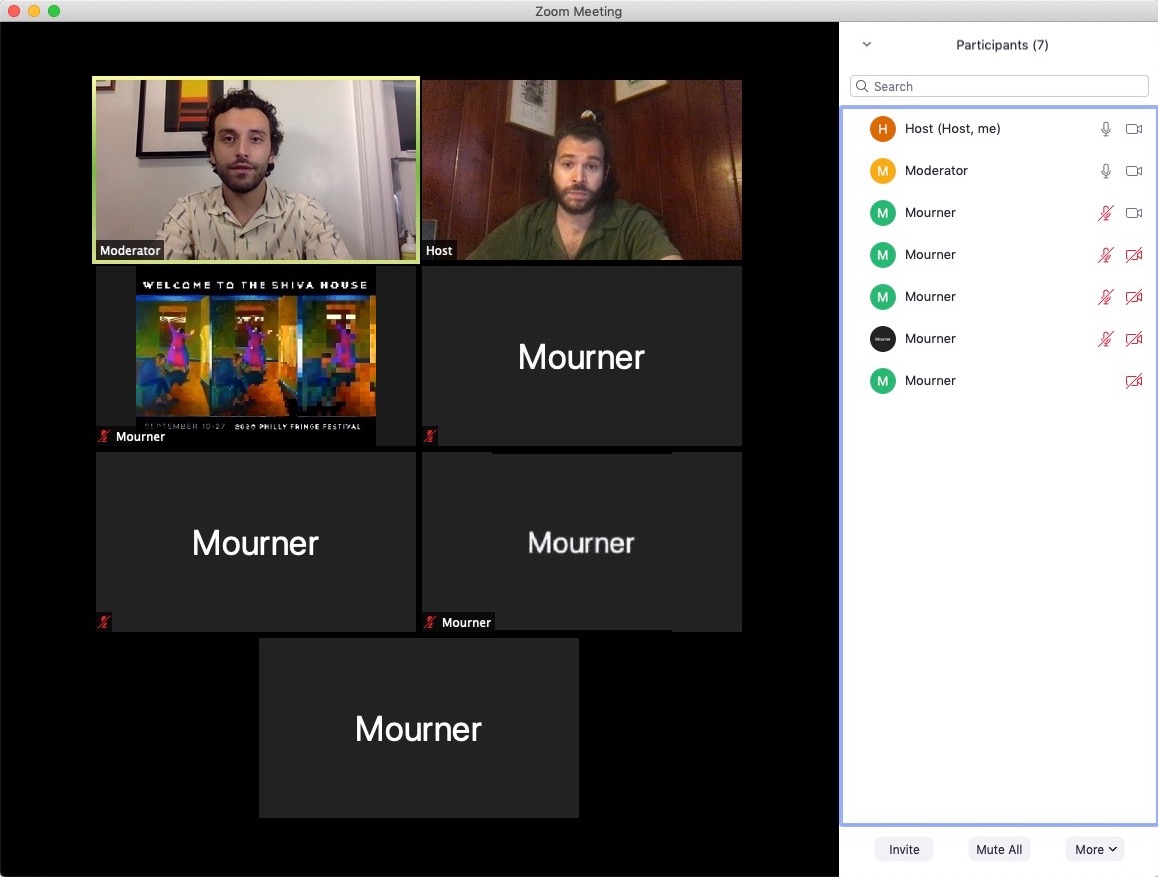This screenshot has height=877, width=1158.
Task: Select the Moderator video tile
Action: [256, 170]
